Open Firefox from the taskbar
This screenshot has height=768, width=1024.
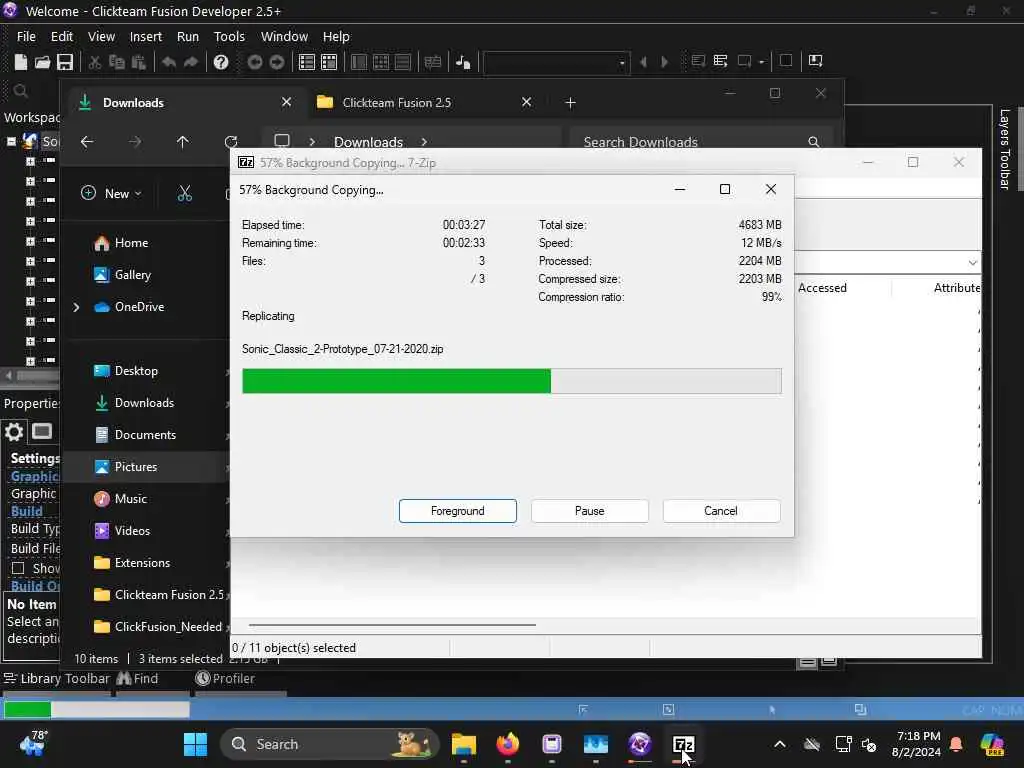click(507, 744)
